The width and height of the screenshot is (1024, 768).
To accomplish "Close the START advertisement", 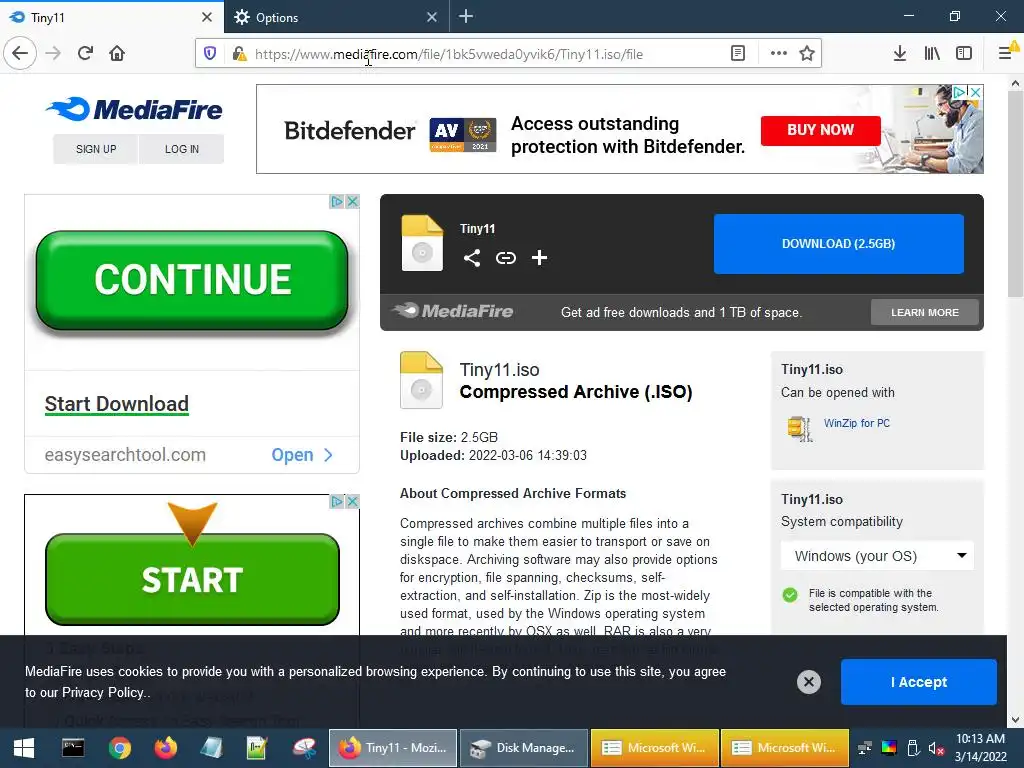I will 353,502.
